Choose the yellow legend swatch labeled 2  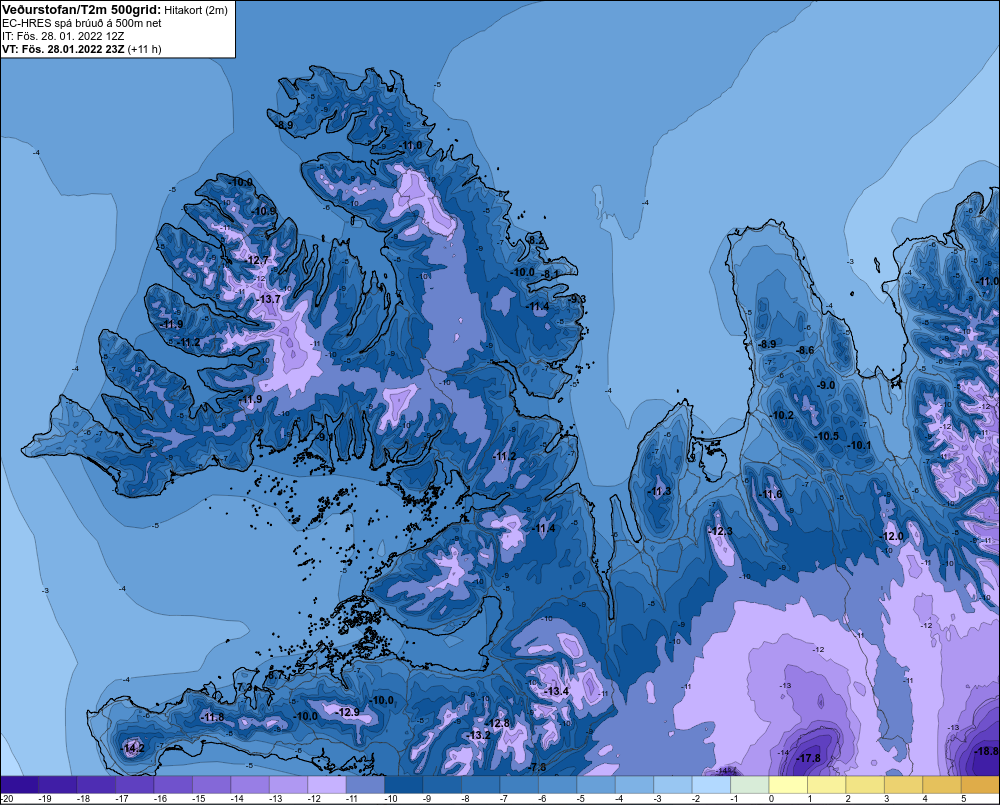[x=865, y=785]
